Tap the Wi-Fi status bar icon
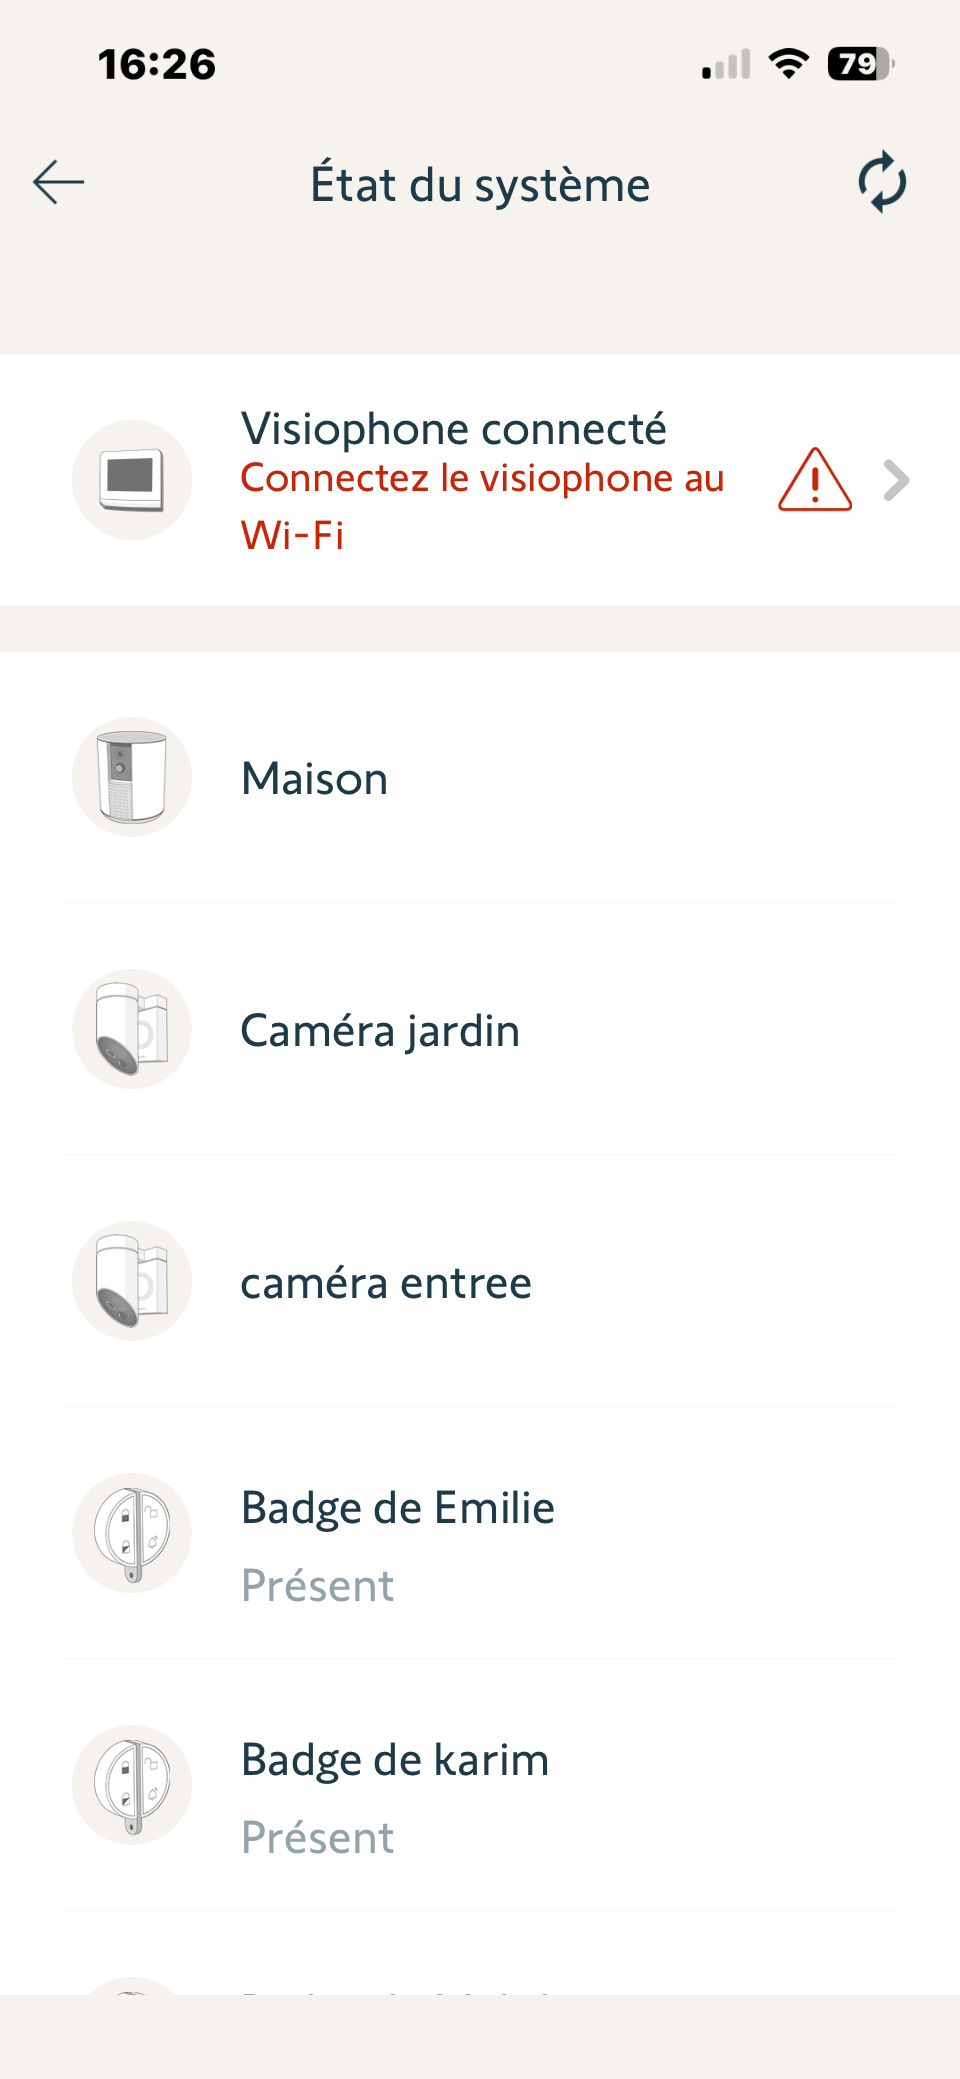960x2079 pixels. 789,64
